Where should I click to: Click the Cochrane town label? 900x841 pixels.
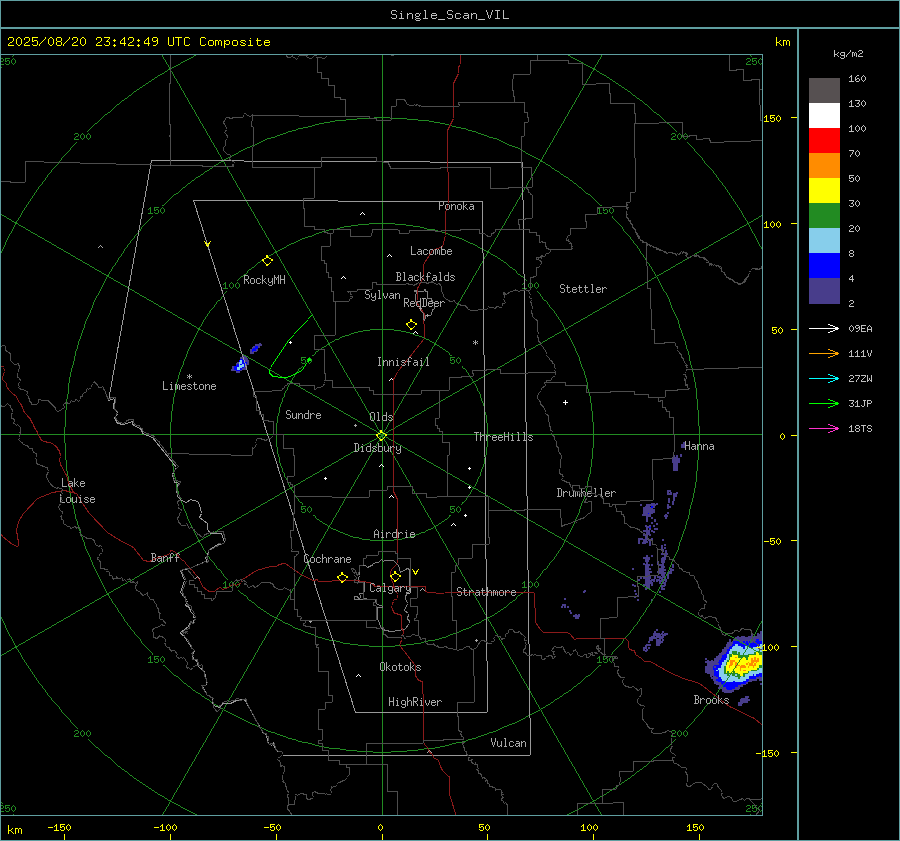tap(327, 559)
